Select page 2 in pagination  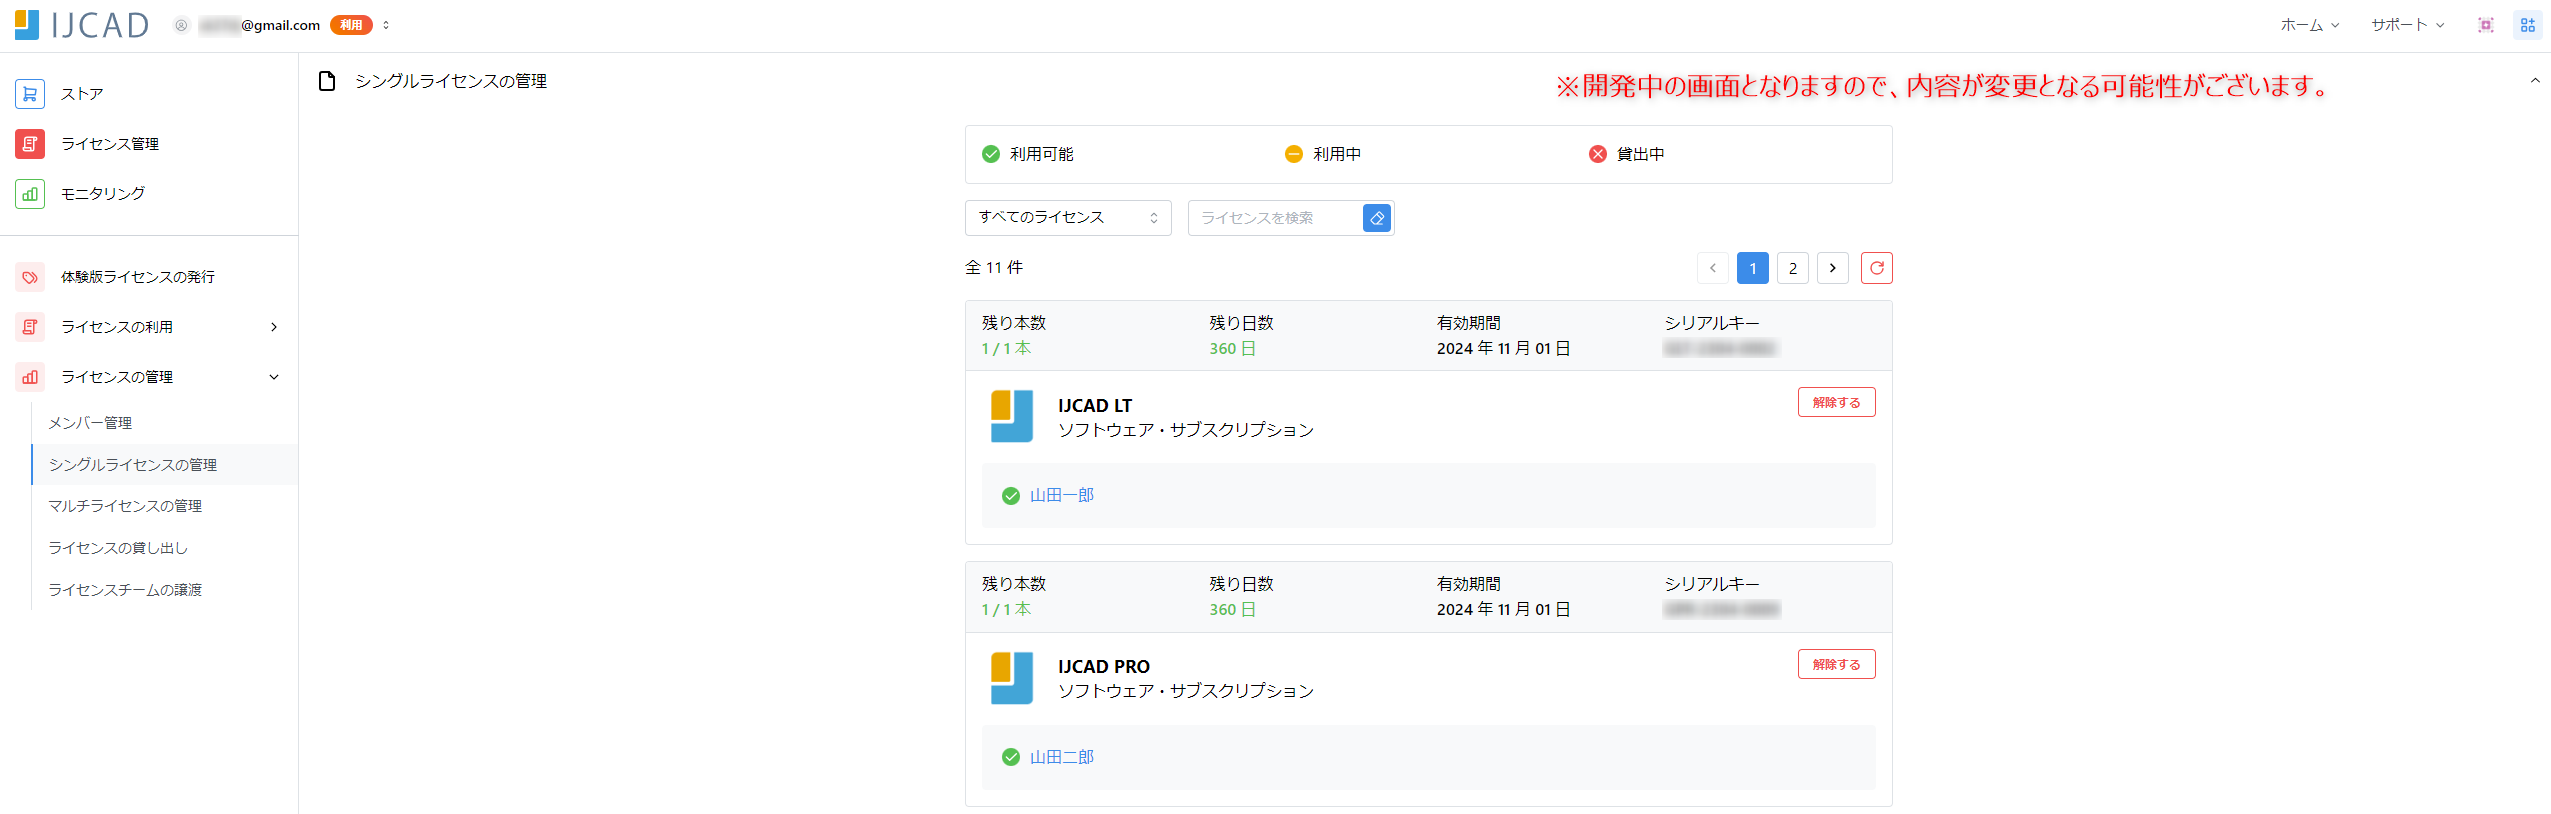click(x=1793, y=268)
